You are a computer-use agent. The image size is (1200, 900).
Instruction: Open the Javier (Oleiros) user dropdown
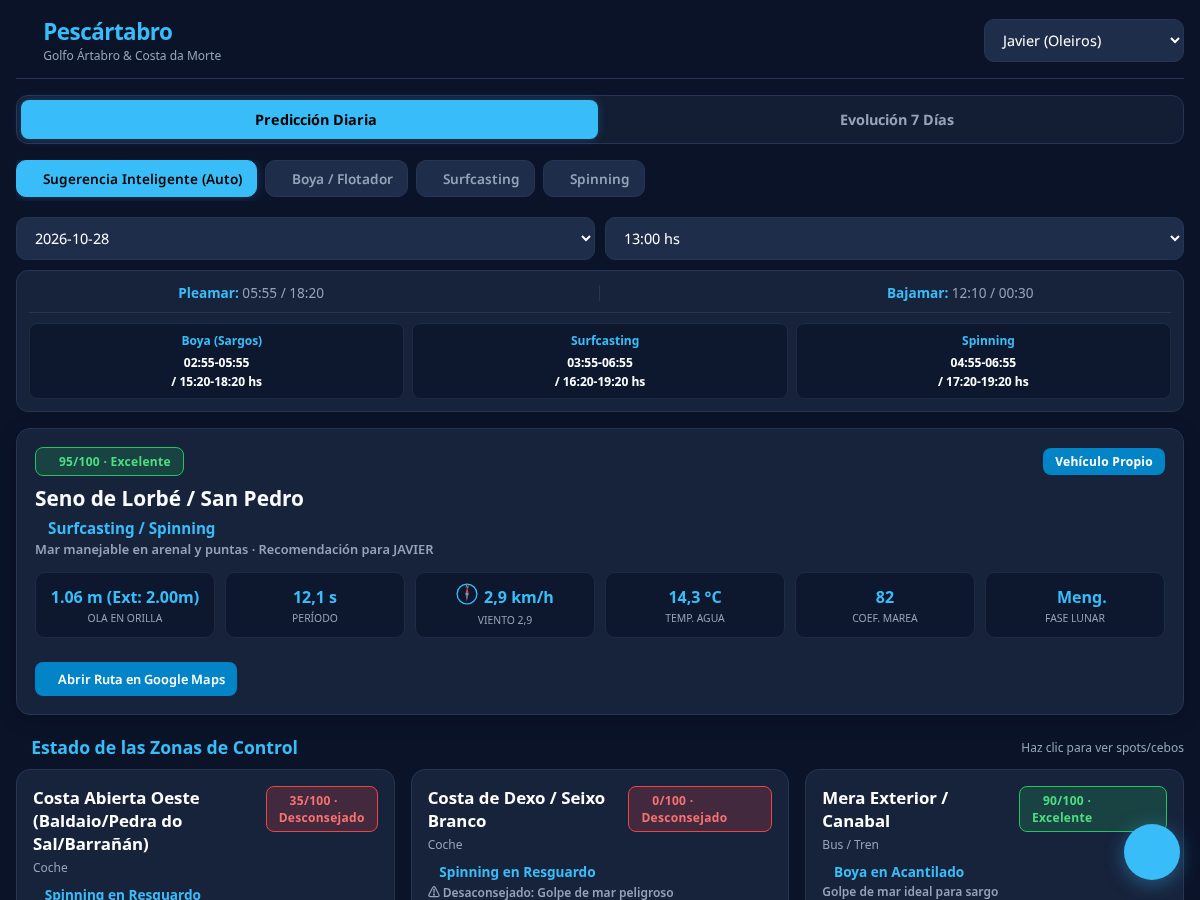(x=1084, y=41)
